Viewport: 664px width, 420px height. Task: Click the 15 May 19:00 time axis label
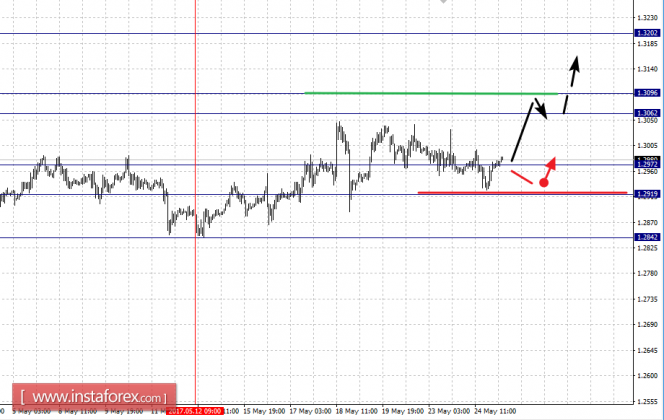point(264,411)
